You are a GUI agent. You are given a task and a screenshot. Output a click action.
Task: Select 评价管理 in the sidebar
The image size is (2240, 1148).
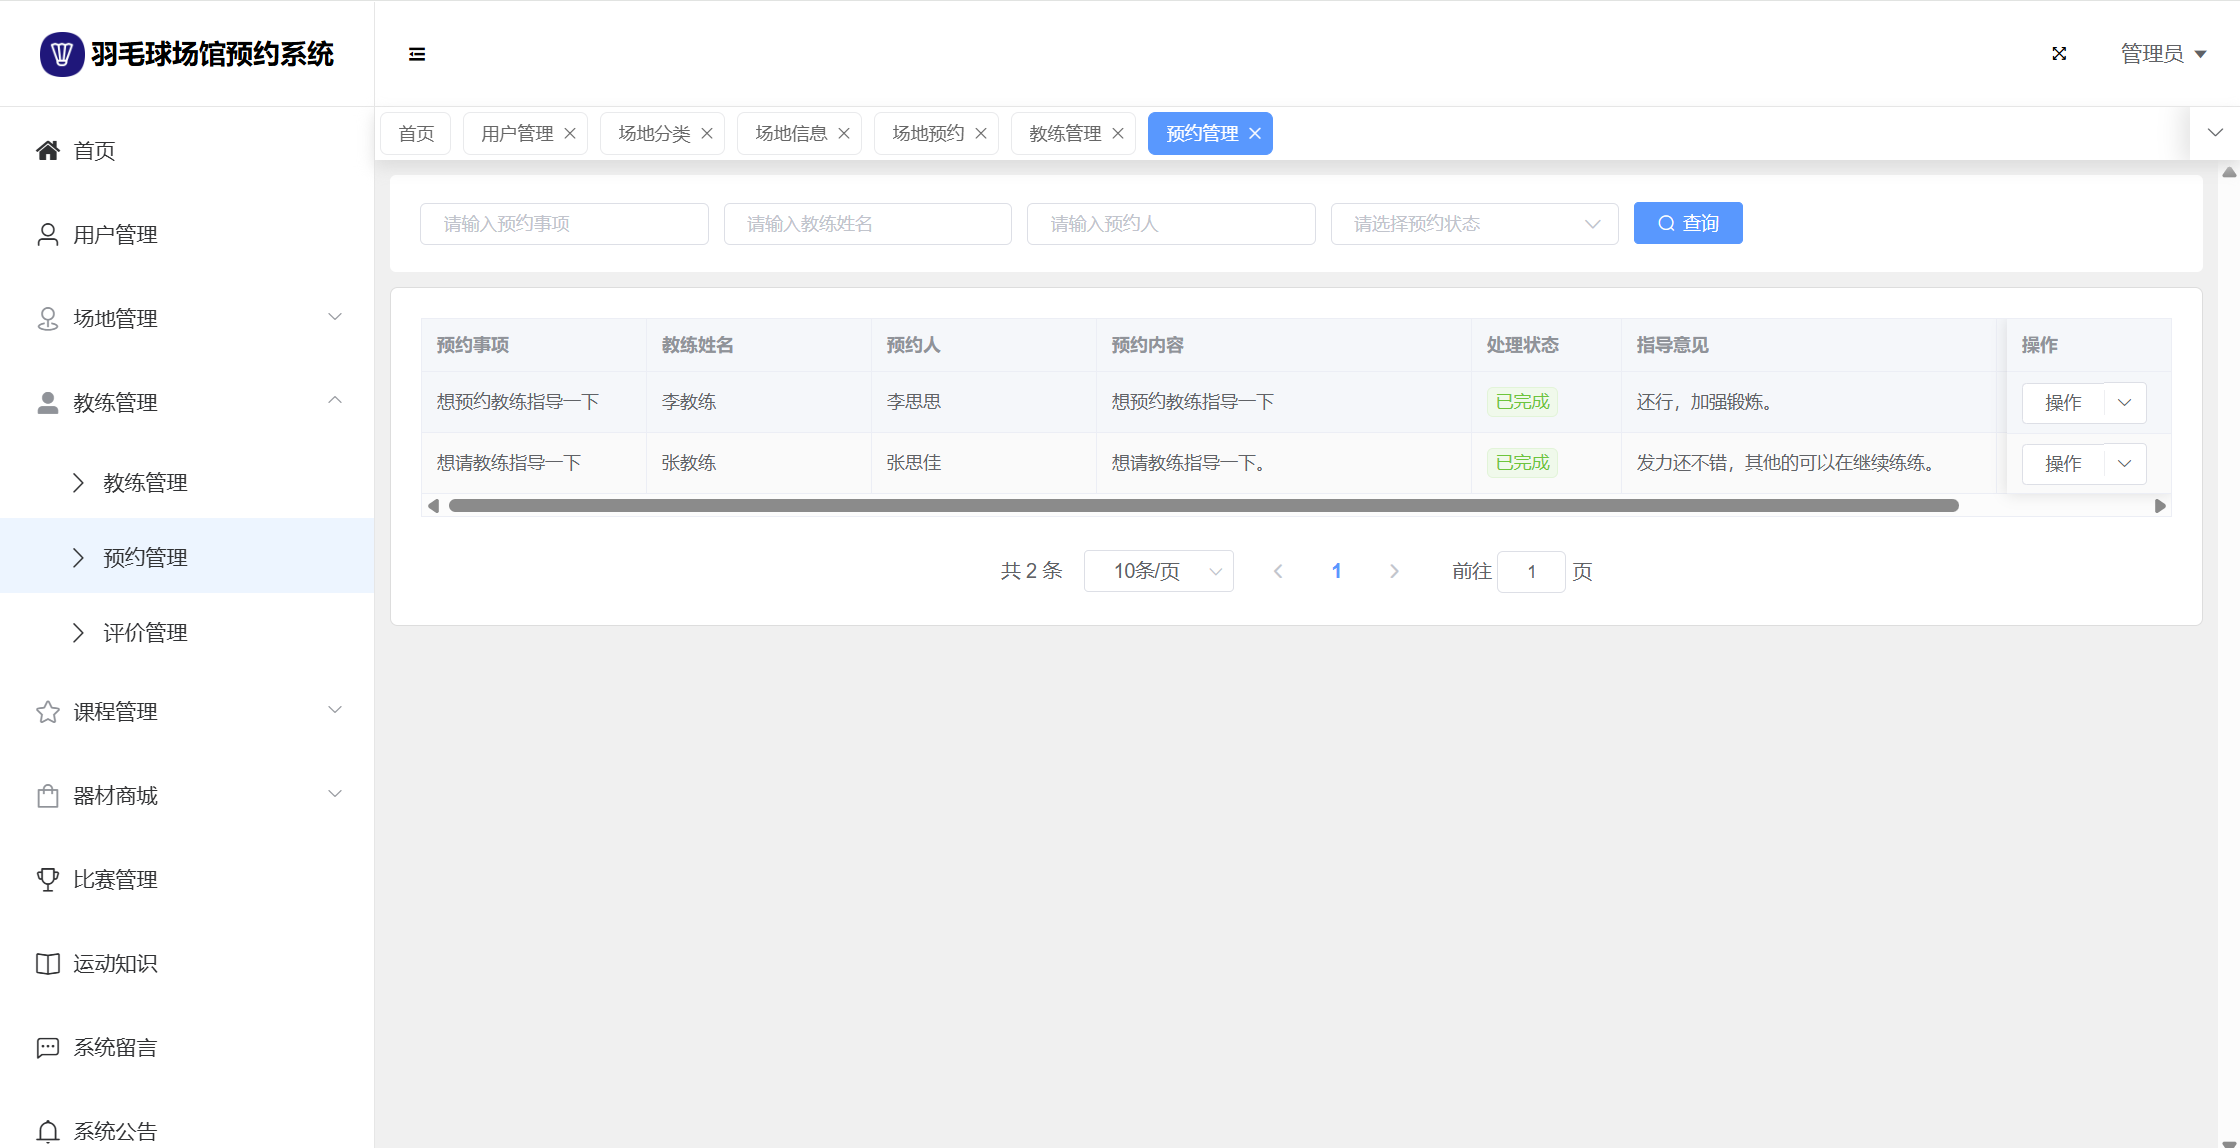(x=145, y=633)
